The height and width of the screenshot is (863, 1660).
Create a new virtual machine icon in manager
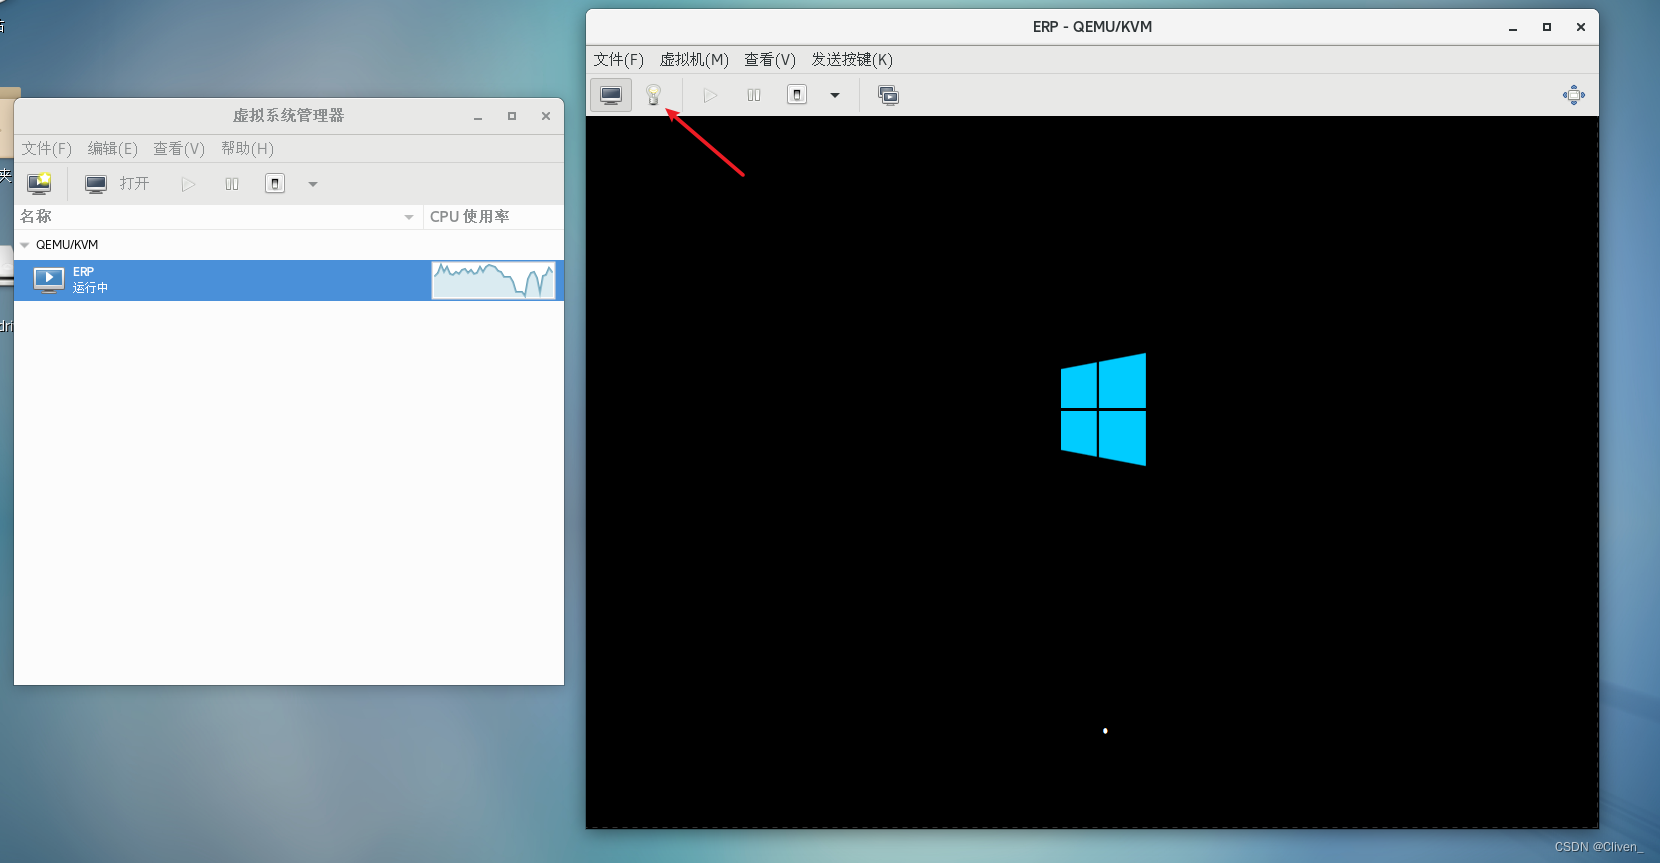point(39,184)
